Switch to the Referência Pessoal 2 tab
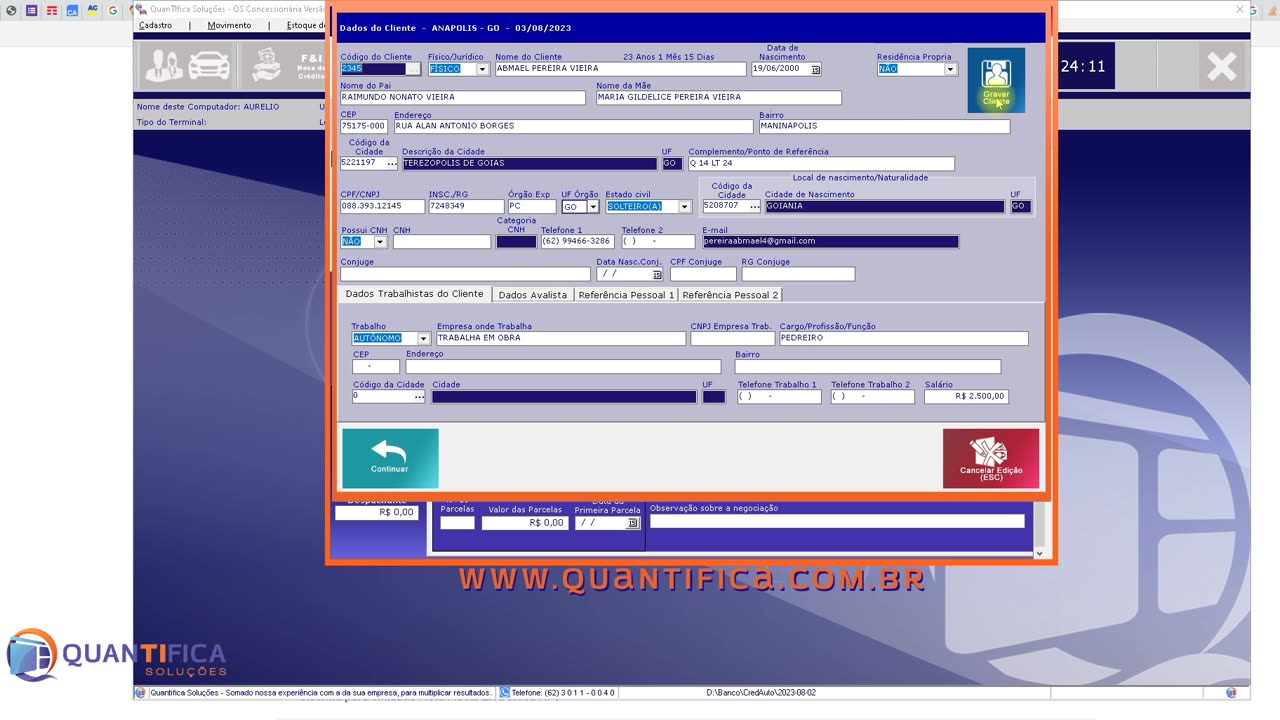The height and width of the screenshot is (720, 1280). coord(730,295)
